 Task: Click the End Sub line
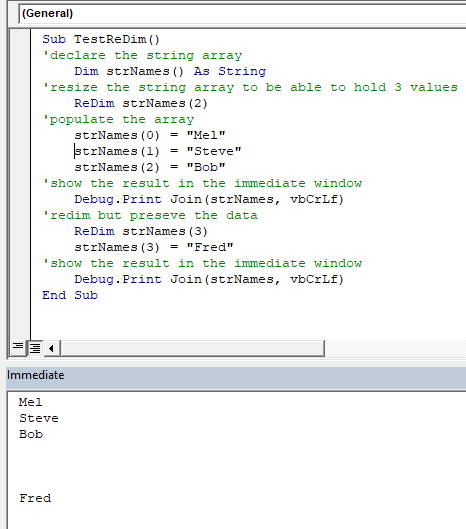(70, 295)
